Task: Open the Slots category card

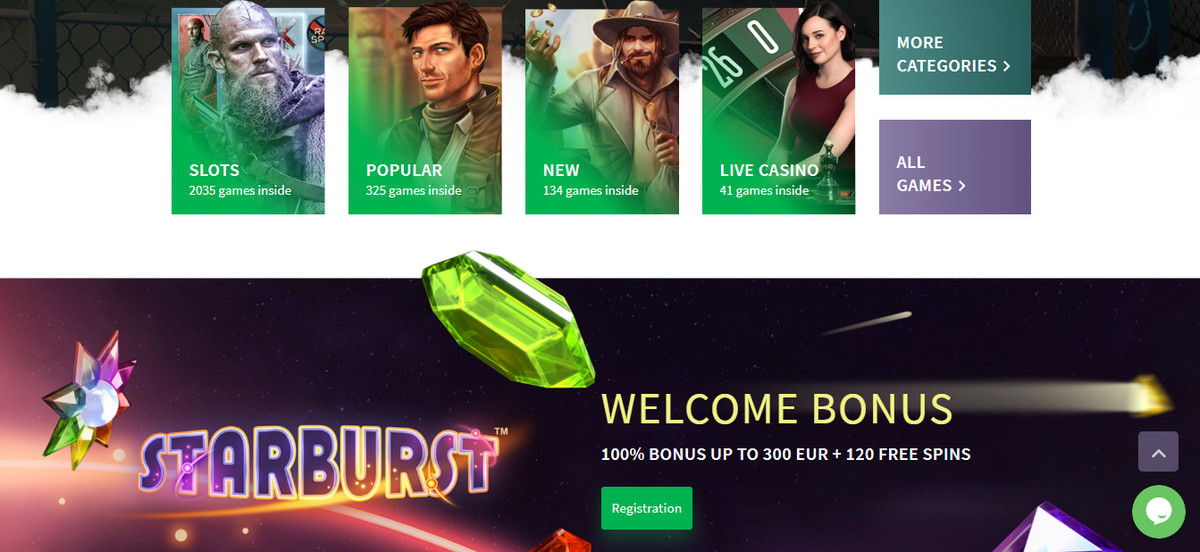Action: [x=248, y=111]
